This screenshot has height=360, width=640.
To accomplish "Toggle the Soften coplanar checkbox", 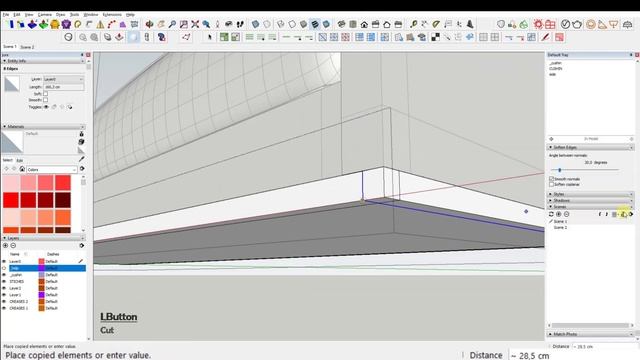I will pyautogui.click(x=551, y=184).
